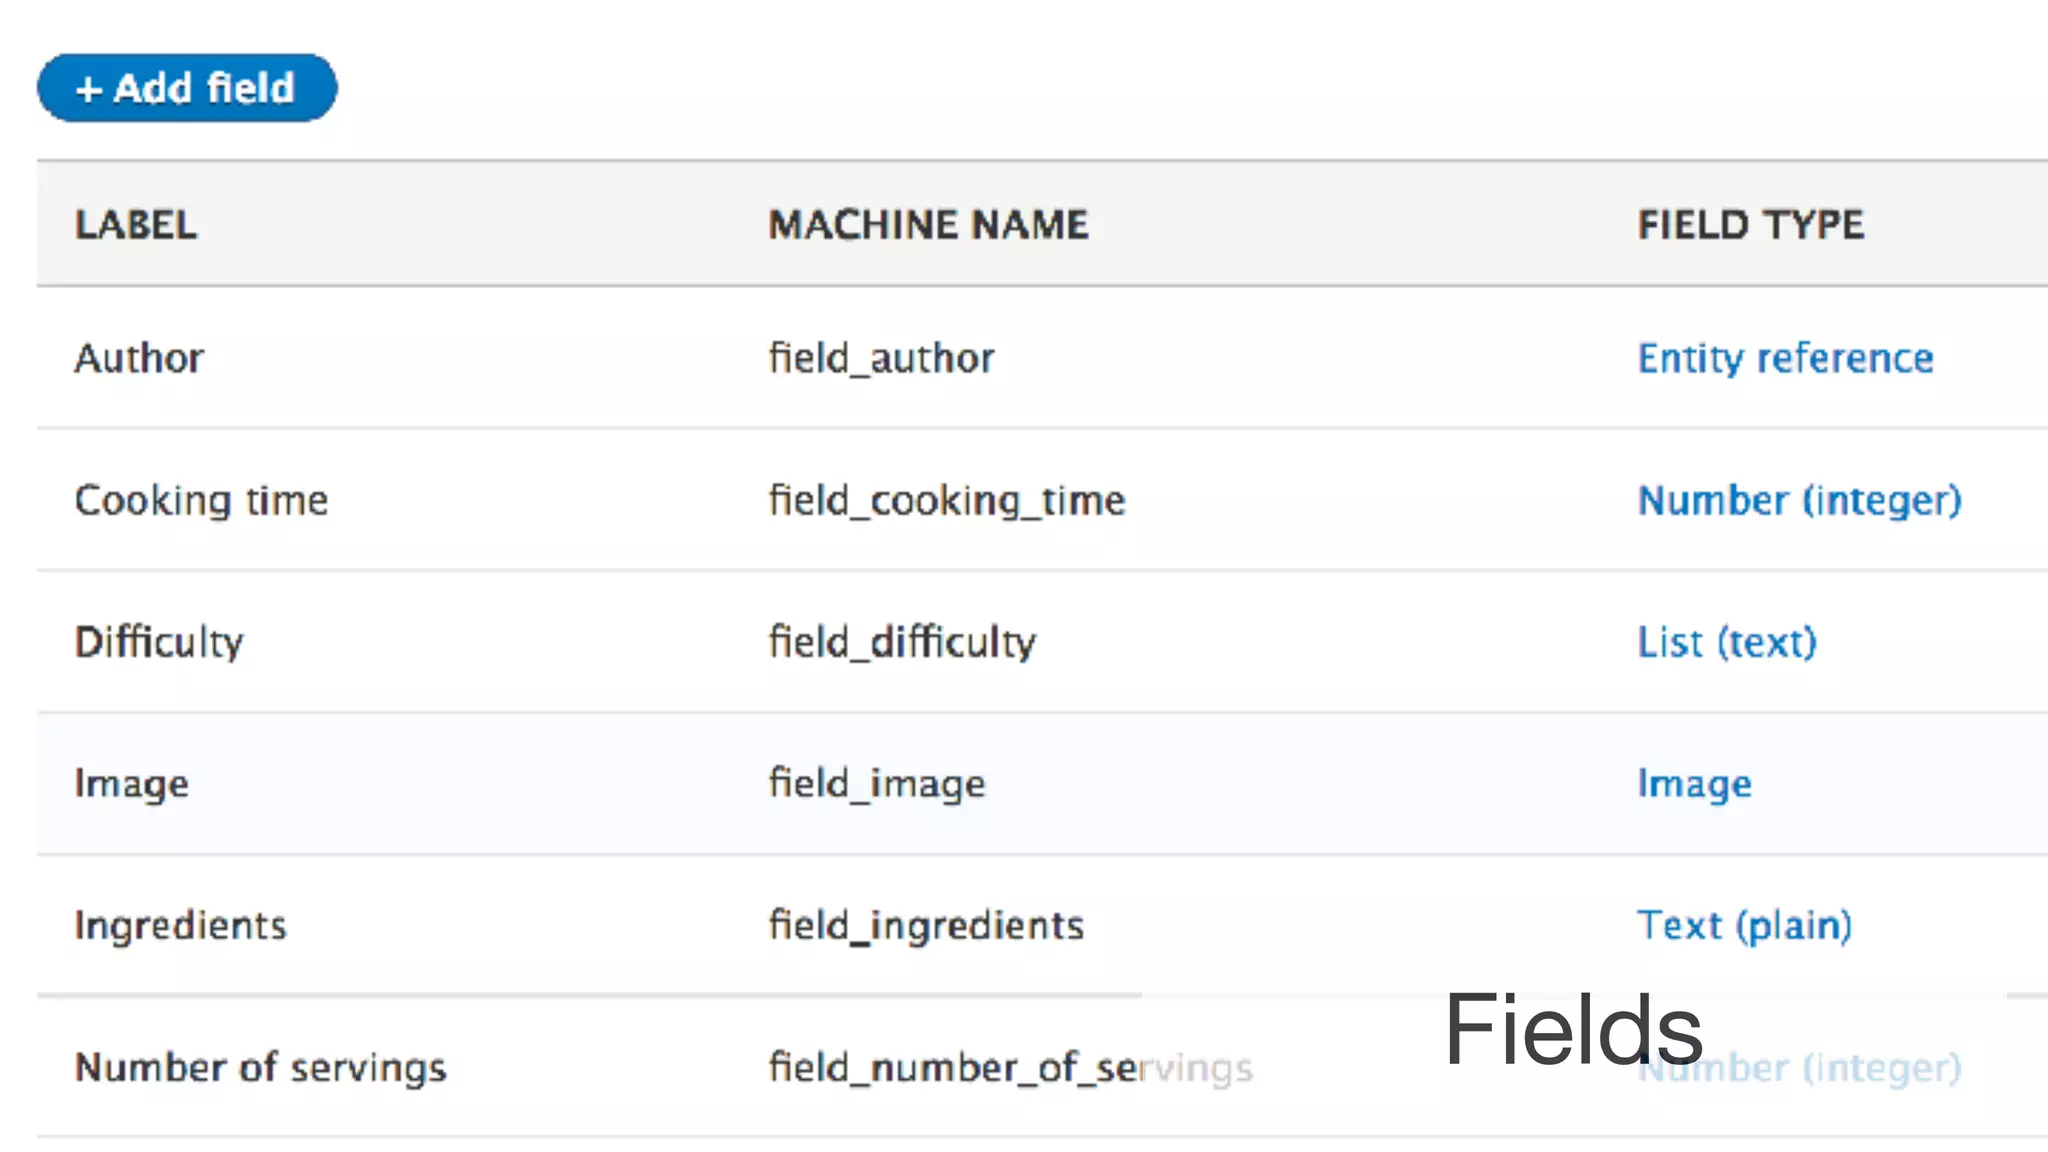This screenshot has width=2048, height=1152.
Task: Open the Entity reference field type link
Action: click(1785, 358)
